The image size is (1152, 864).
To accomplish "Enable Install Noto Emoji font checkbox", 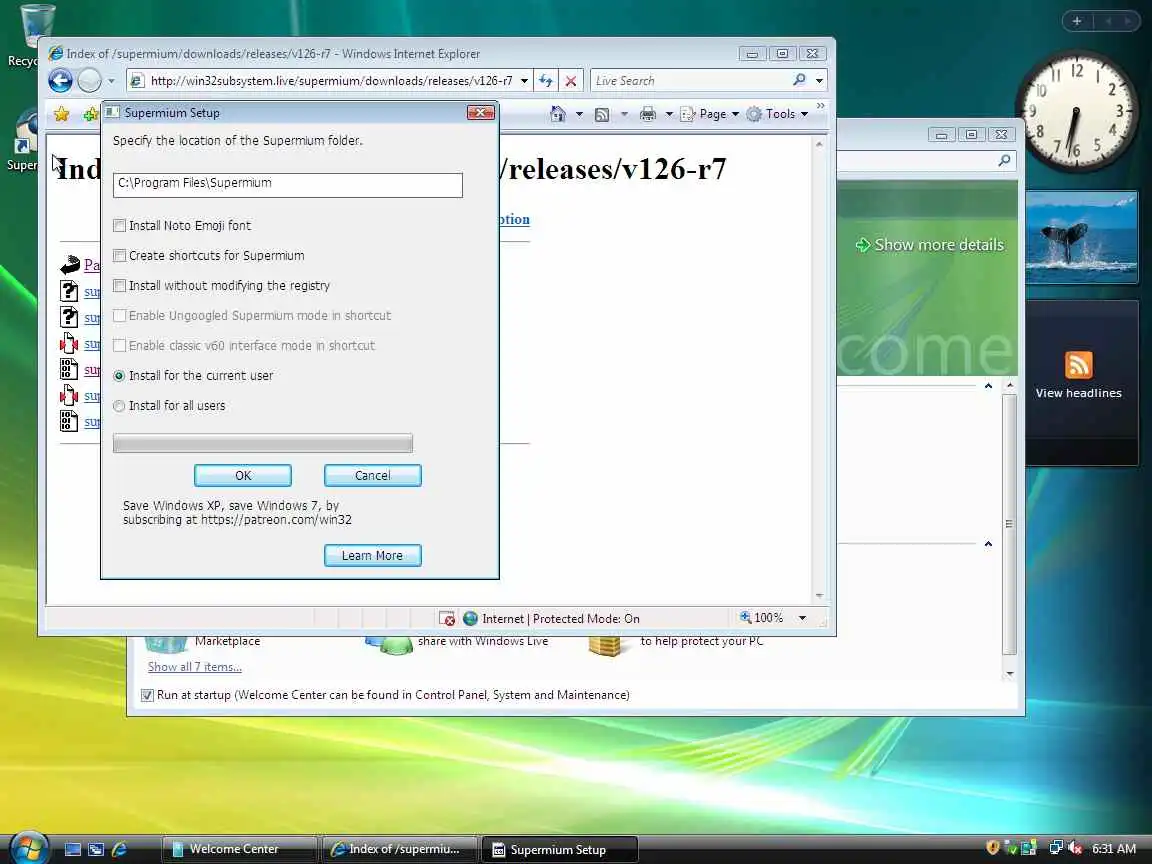I will click(x=119, y=226).
